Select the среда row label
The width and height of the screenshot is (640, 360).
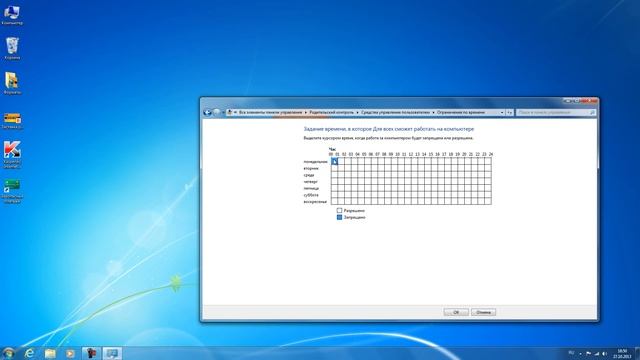pyautogui.click(x=309, y=175)
